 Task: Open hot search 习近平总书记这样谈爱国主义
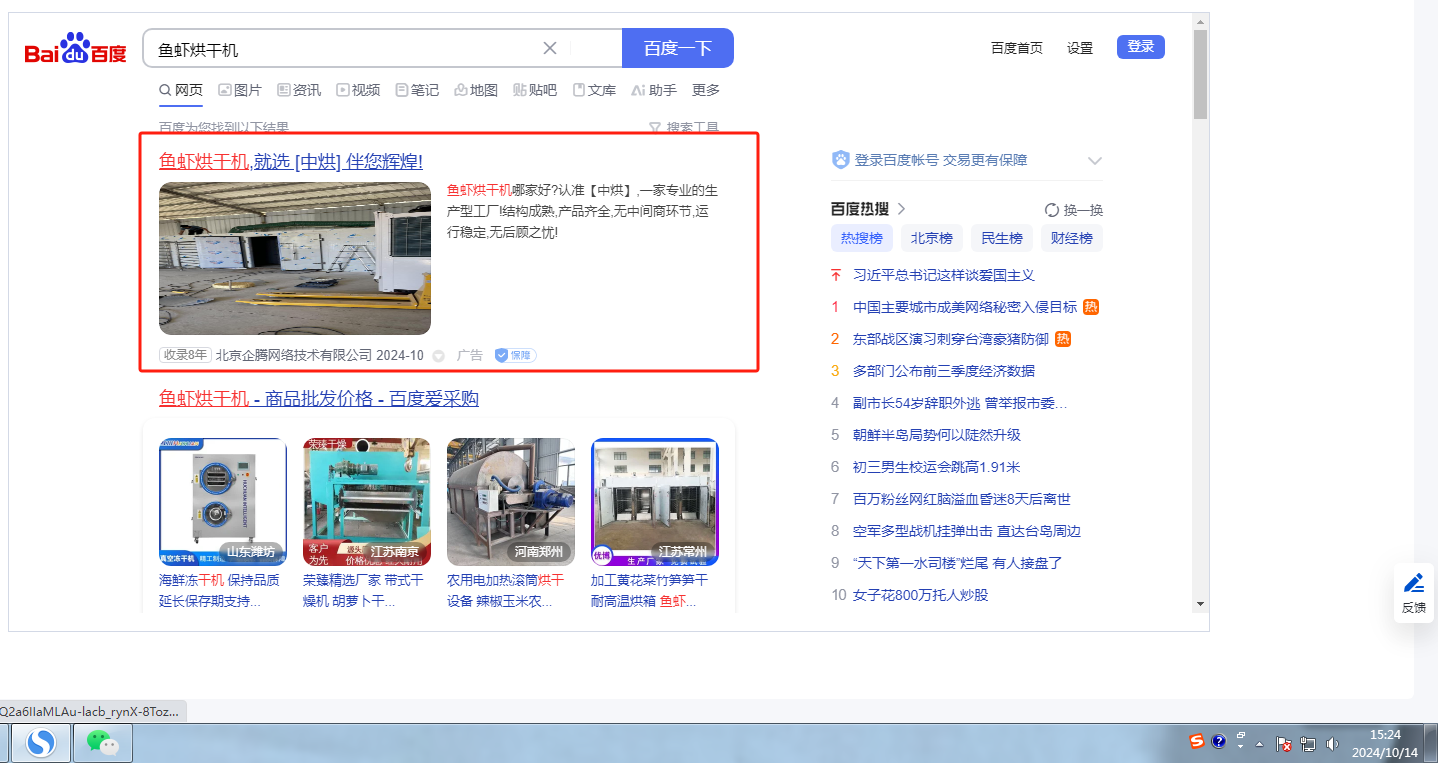944,275
